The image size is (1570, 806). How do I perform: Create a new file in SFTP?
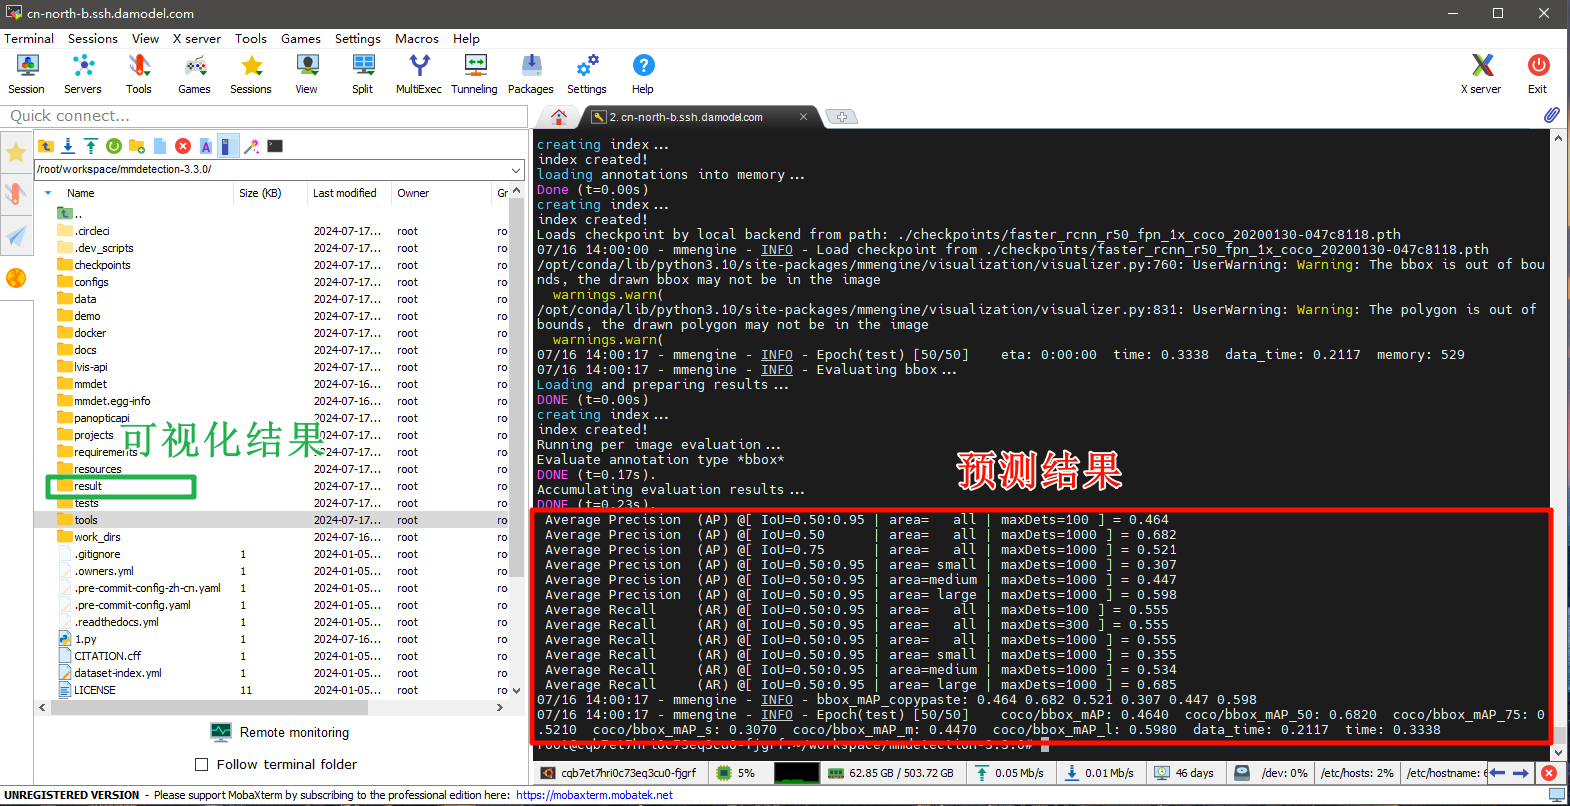(160, 146)
